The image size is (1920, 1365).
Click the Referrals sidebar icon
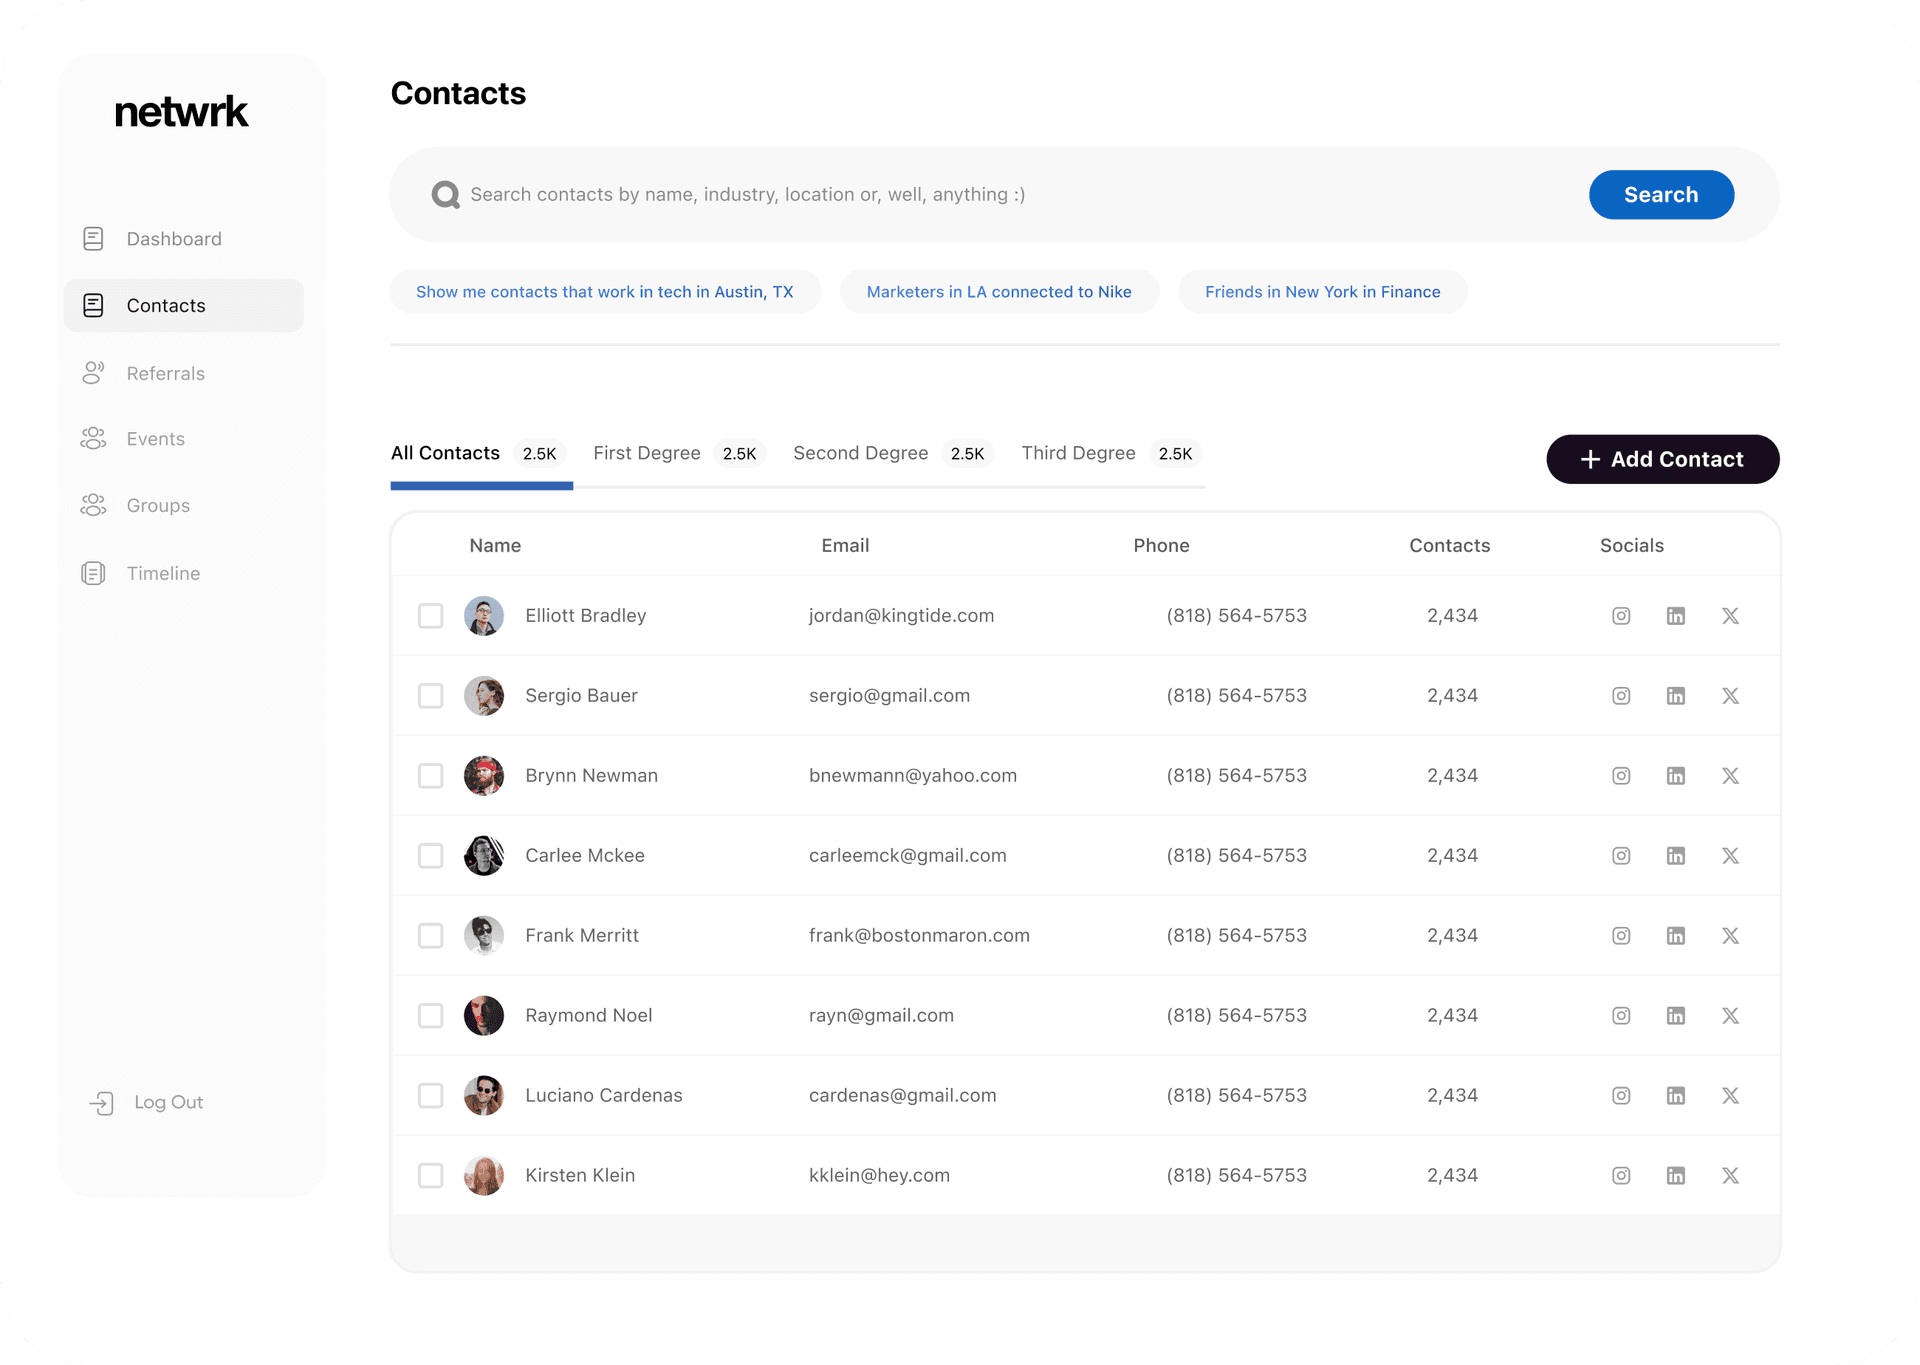tap(93, 373)
